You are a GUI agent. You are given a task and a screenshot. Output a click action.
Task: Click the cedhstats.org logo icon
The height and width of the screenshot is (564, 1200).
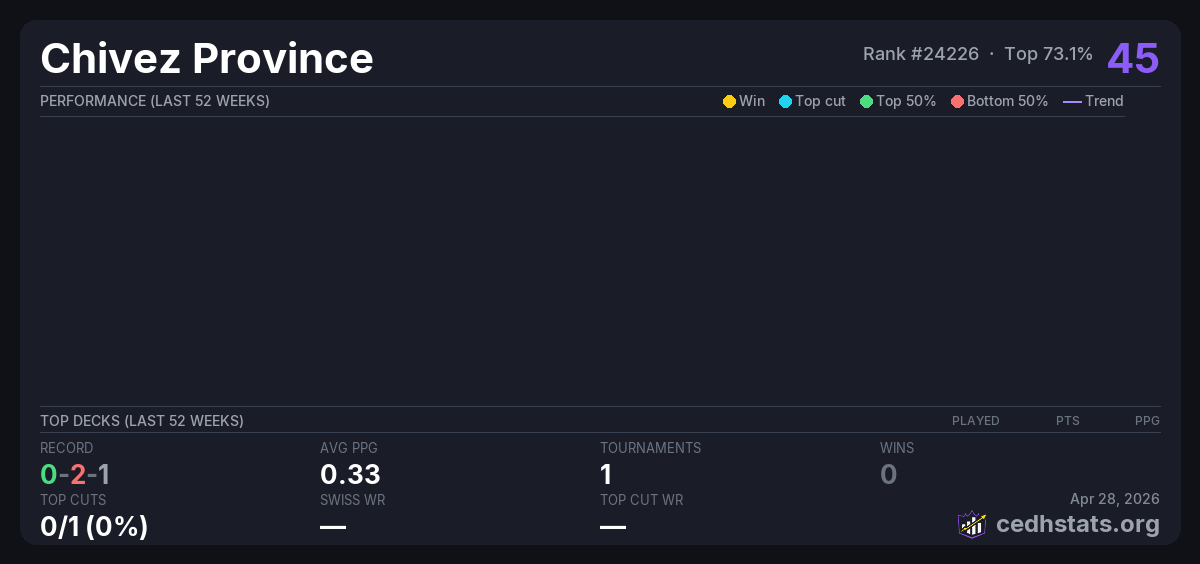point(972,524)
